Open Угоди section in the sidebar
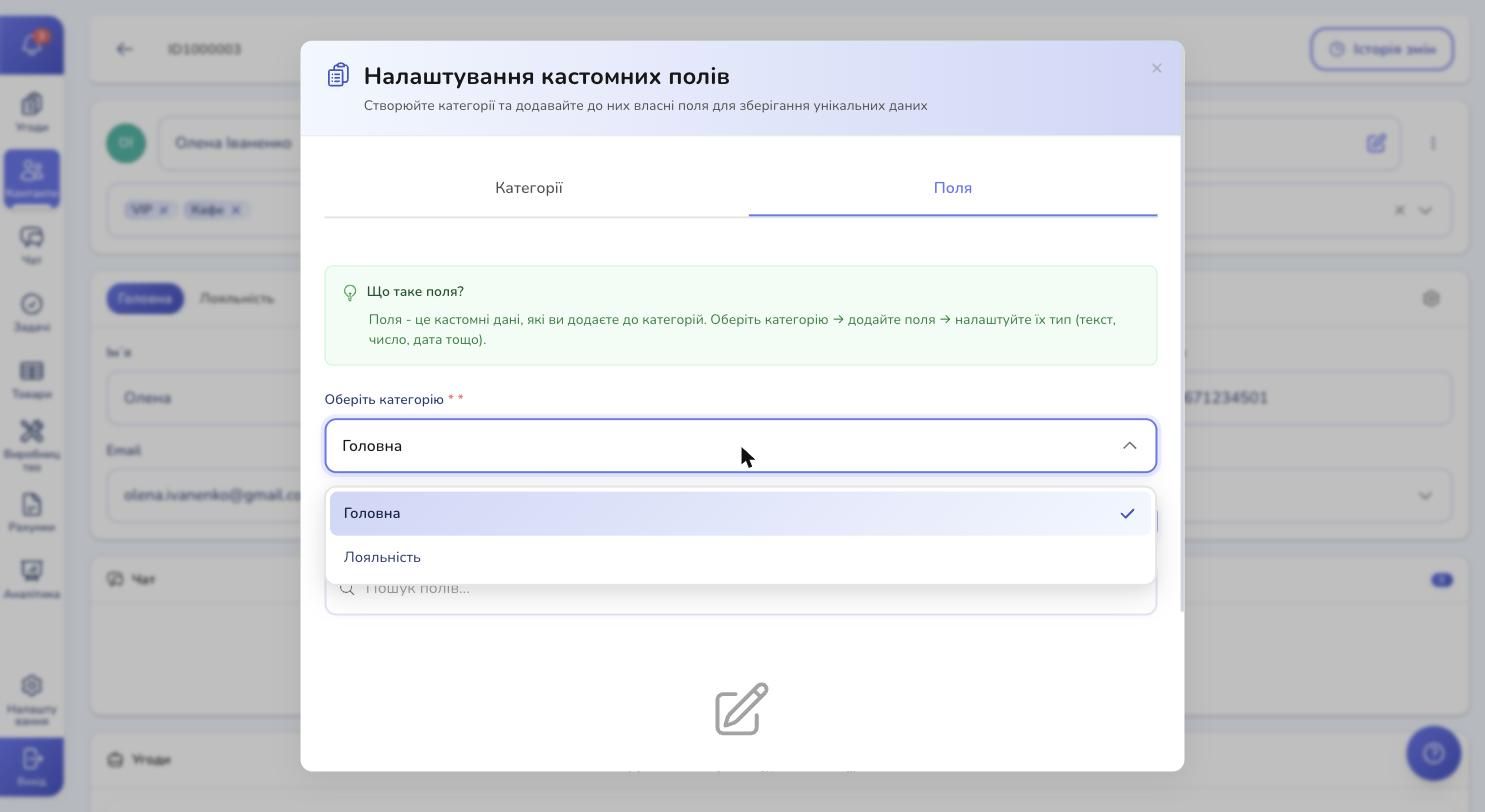This screenshot has height=812, width=1485. 31,112
